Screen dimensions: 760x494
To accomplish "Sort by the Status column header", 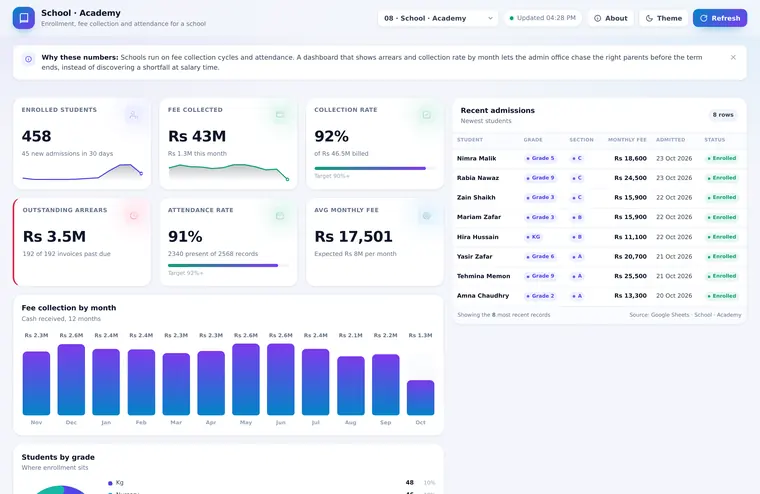I will pyautogui.click(x=714, y=140).
